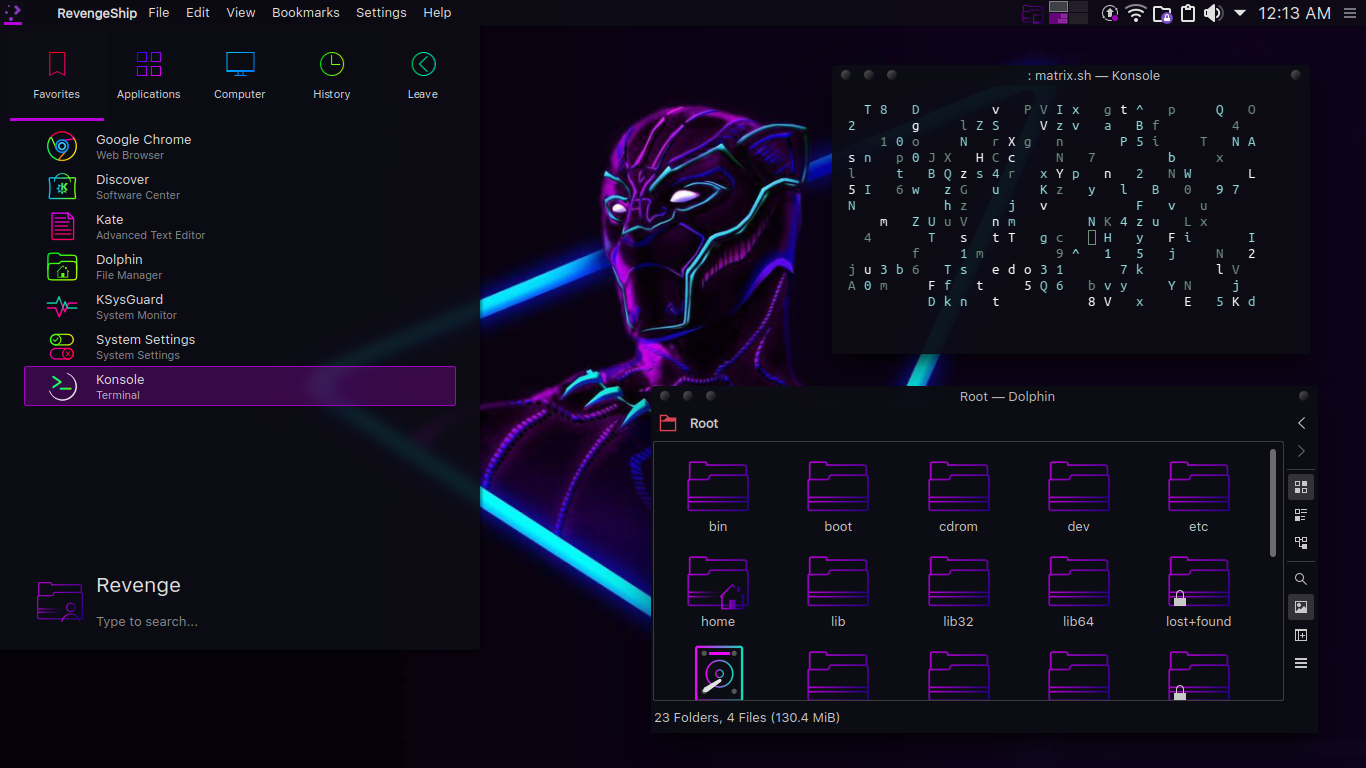
Task: Click the virtual desktop pager
Action: click(x=1068, y=13)
